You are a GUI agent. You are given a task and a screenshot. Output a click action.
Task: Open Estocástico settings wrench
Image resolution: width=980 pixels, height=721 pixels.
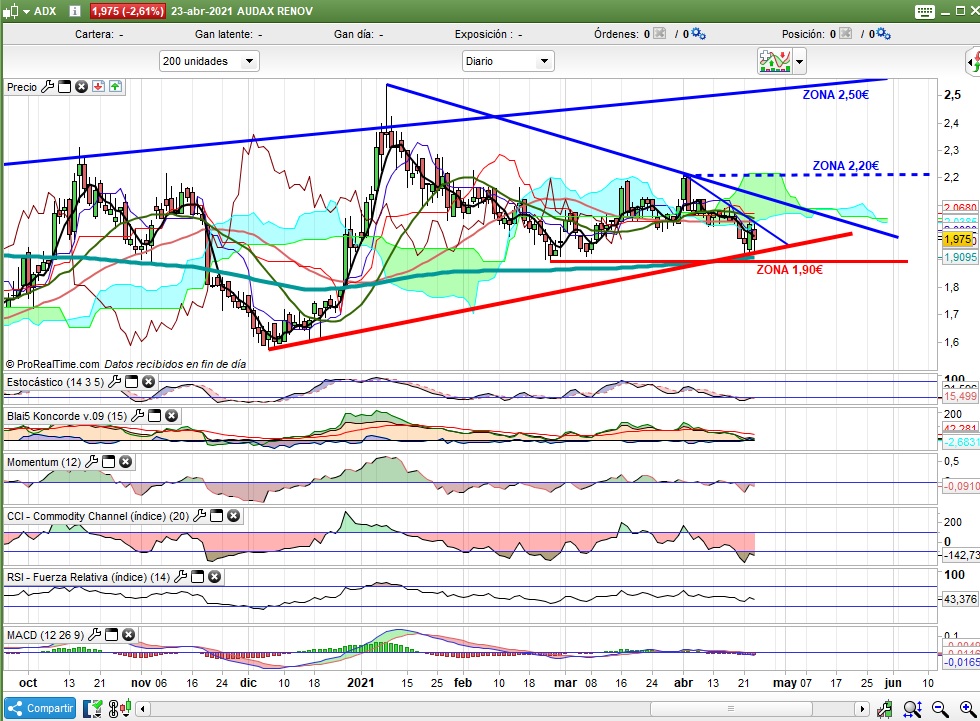[x=114, y=382]
